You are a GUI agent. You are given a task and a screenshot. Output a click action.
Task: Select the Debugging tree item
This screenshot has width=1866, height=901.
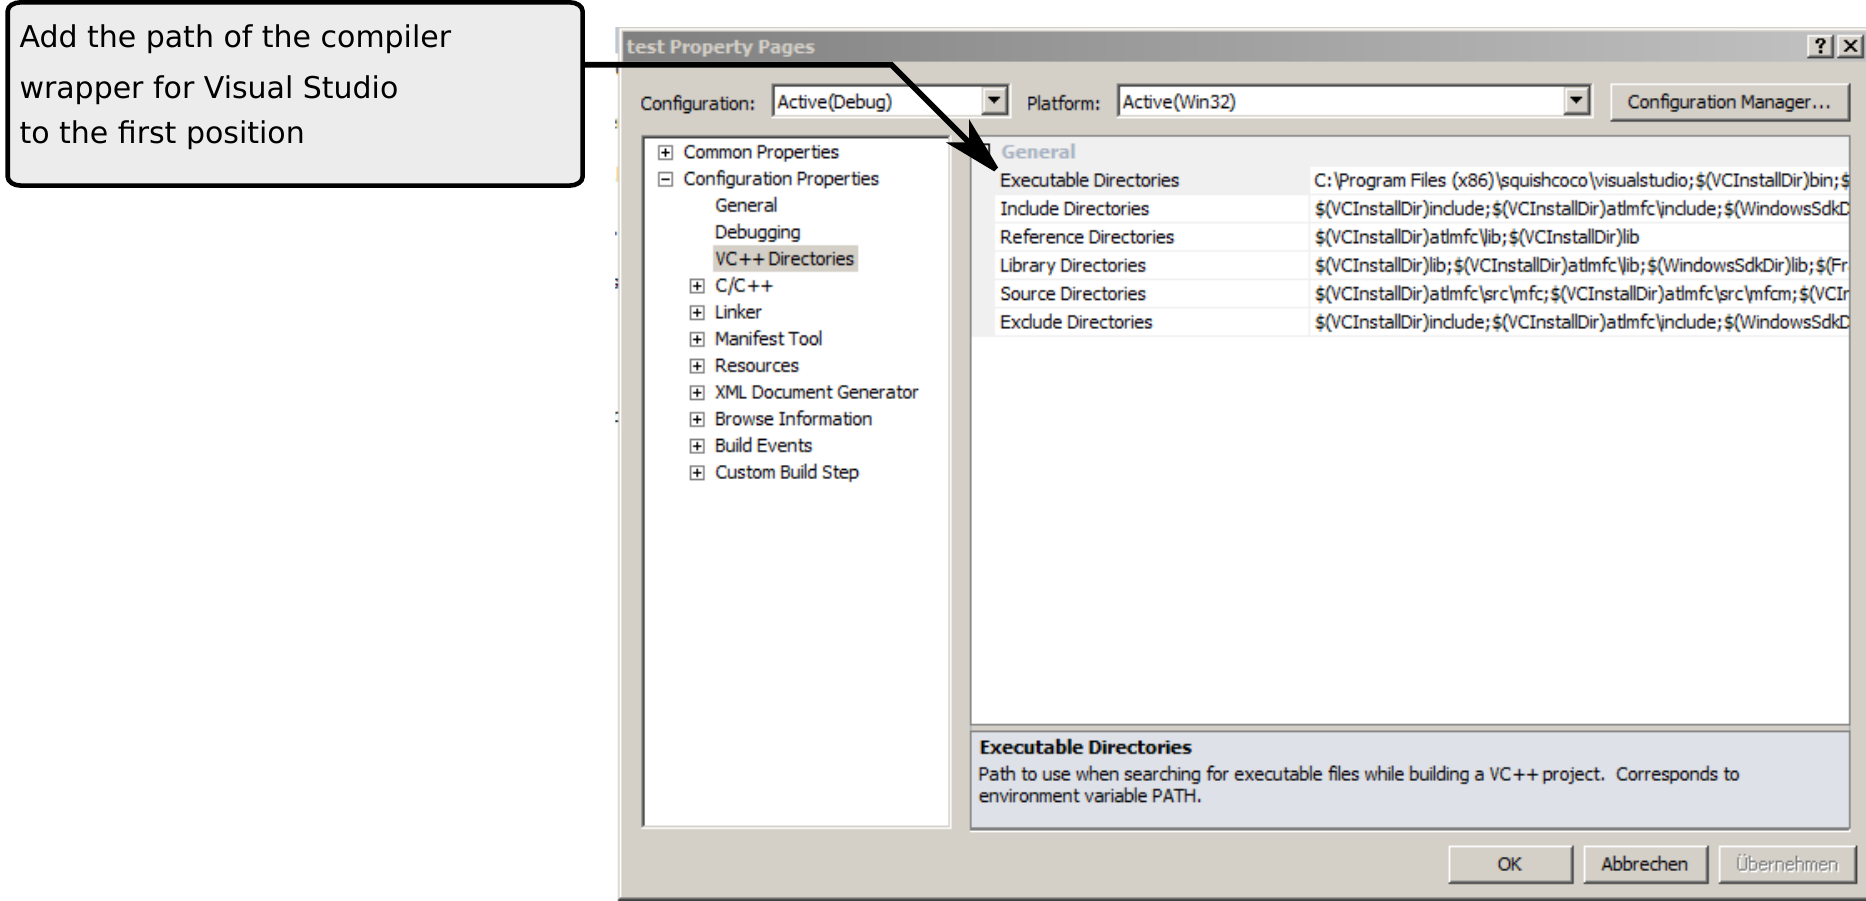756,232
